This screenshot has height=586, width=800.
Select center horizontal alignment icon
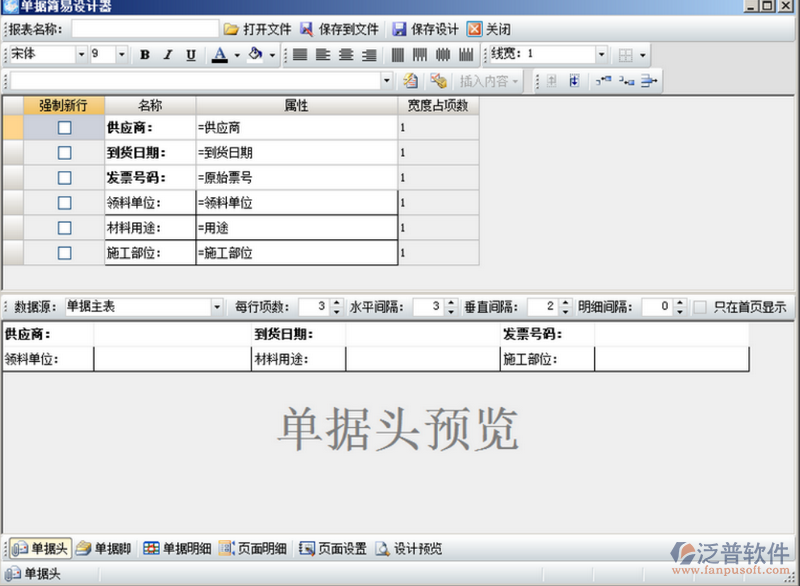click(x=346, y=55)
